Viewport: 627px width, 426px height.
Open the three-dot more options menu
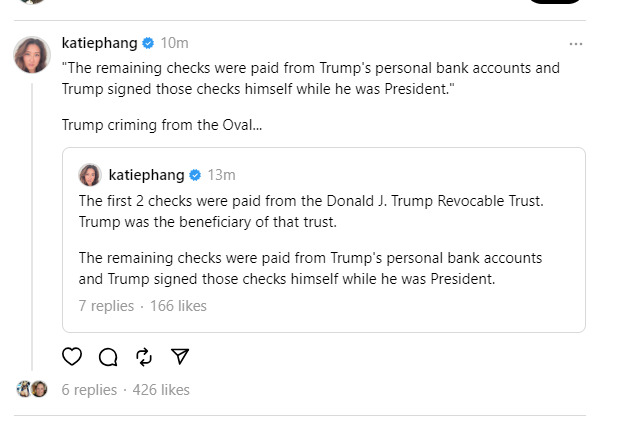pyautogui.click(x=575, y=44)
